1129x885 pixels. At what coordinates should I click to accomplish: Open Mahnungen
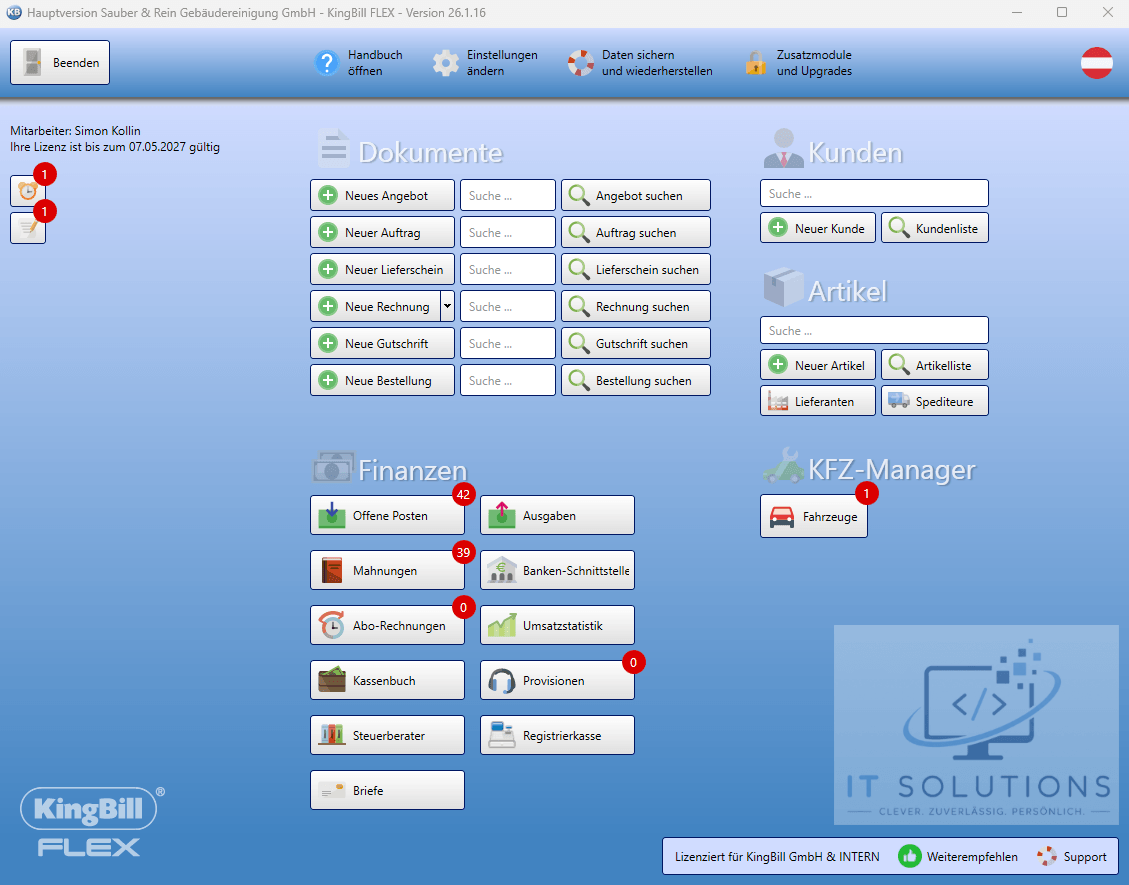click(x=387, y=570)
